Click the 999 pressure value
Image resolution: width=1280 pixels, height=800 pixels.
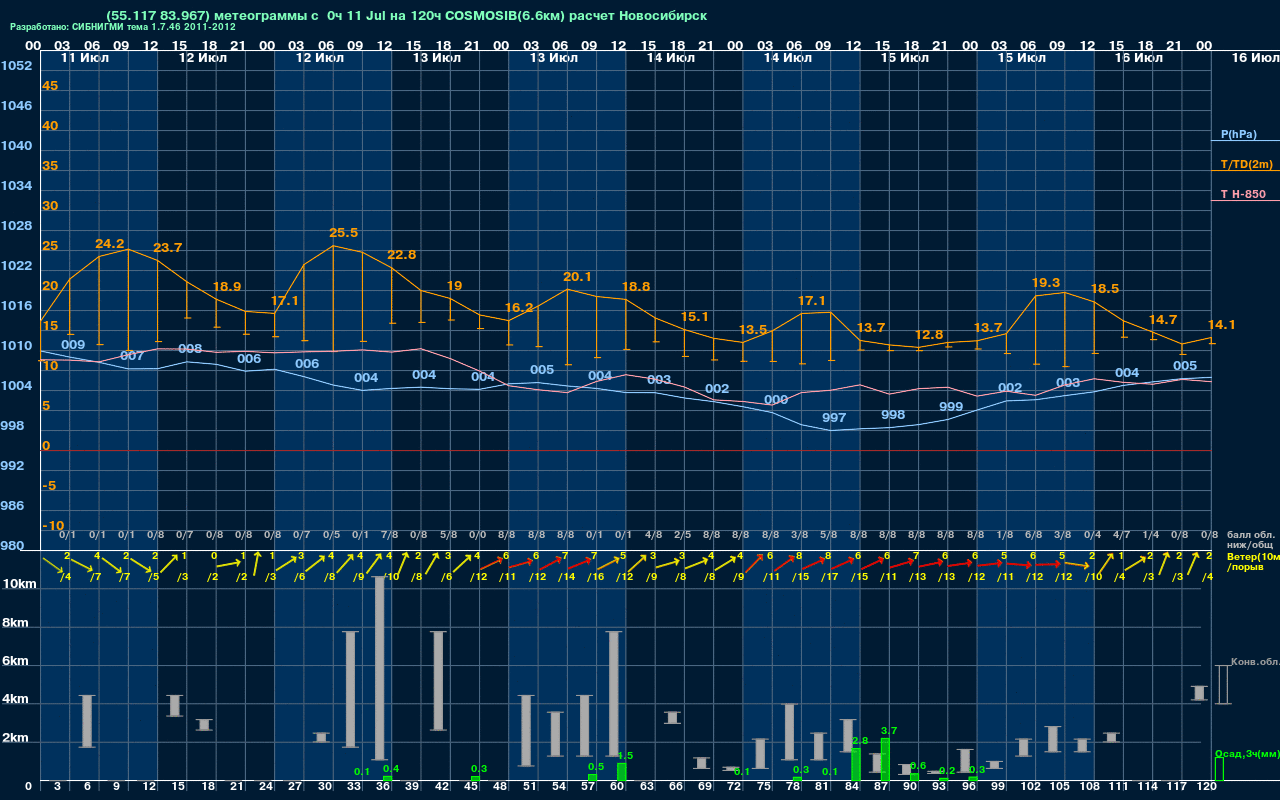point(951,407)
